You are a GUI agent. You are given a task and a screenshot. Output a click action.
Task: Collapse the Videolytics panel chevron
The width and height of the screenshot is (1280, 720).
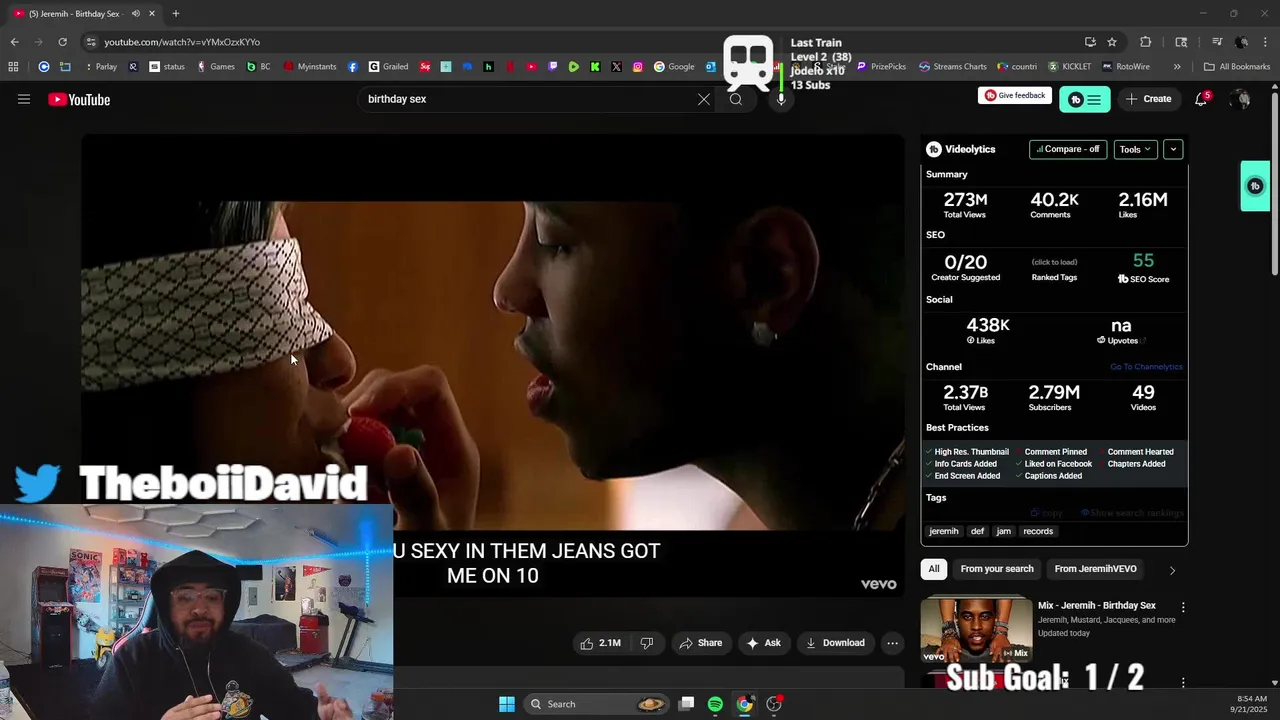[x=1173, y=149]
